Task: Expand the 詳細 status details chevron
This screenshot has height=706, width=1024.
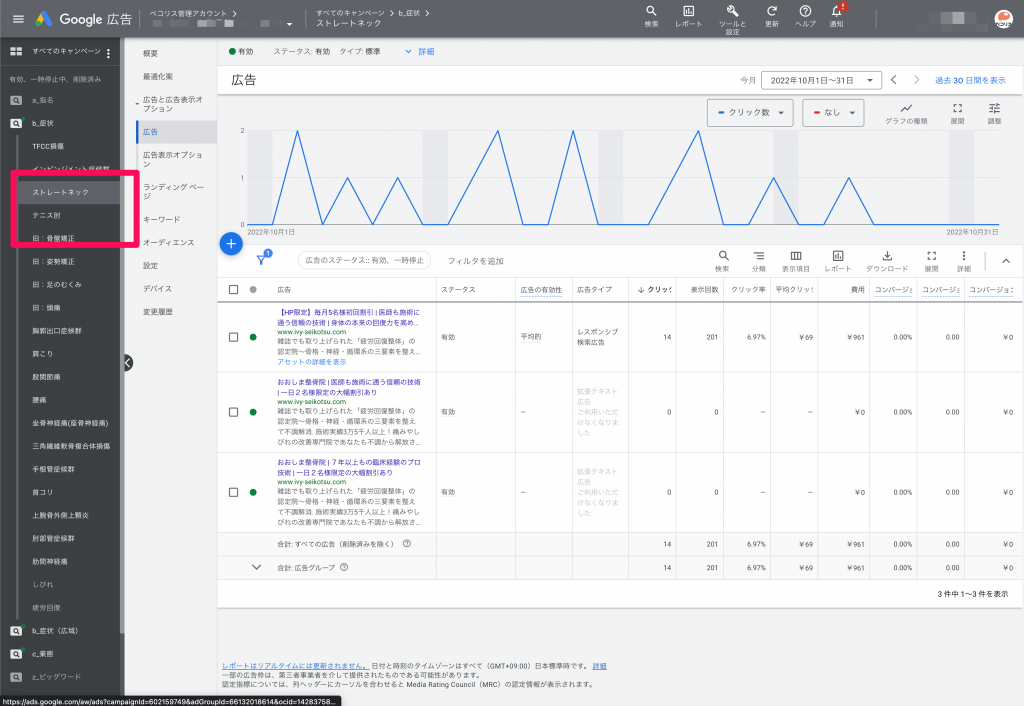Action: [x=409, y=51]
